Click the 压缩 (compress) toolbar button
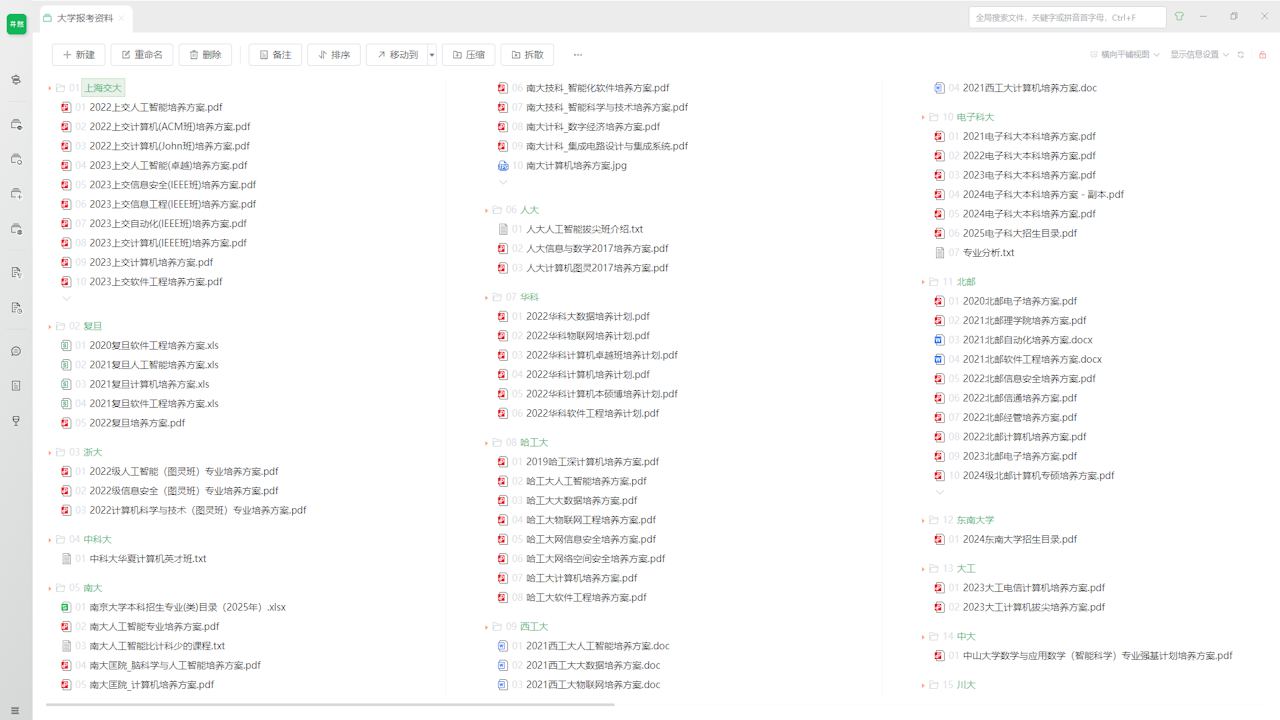Image resolution: width=1280 pixels, height=720 pixels. pos(468,55)
